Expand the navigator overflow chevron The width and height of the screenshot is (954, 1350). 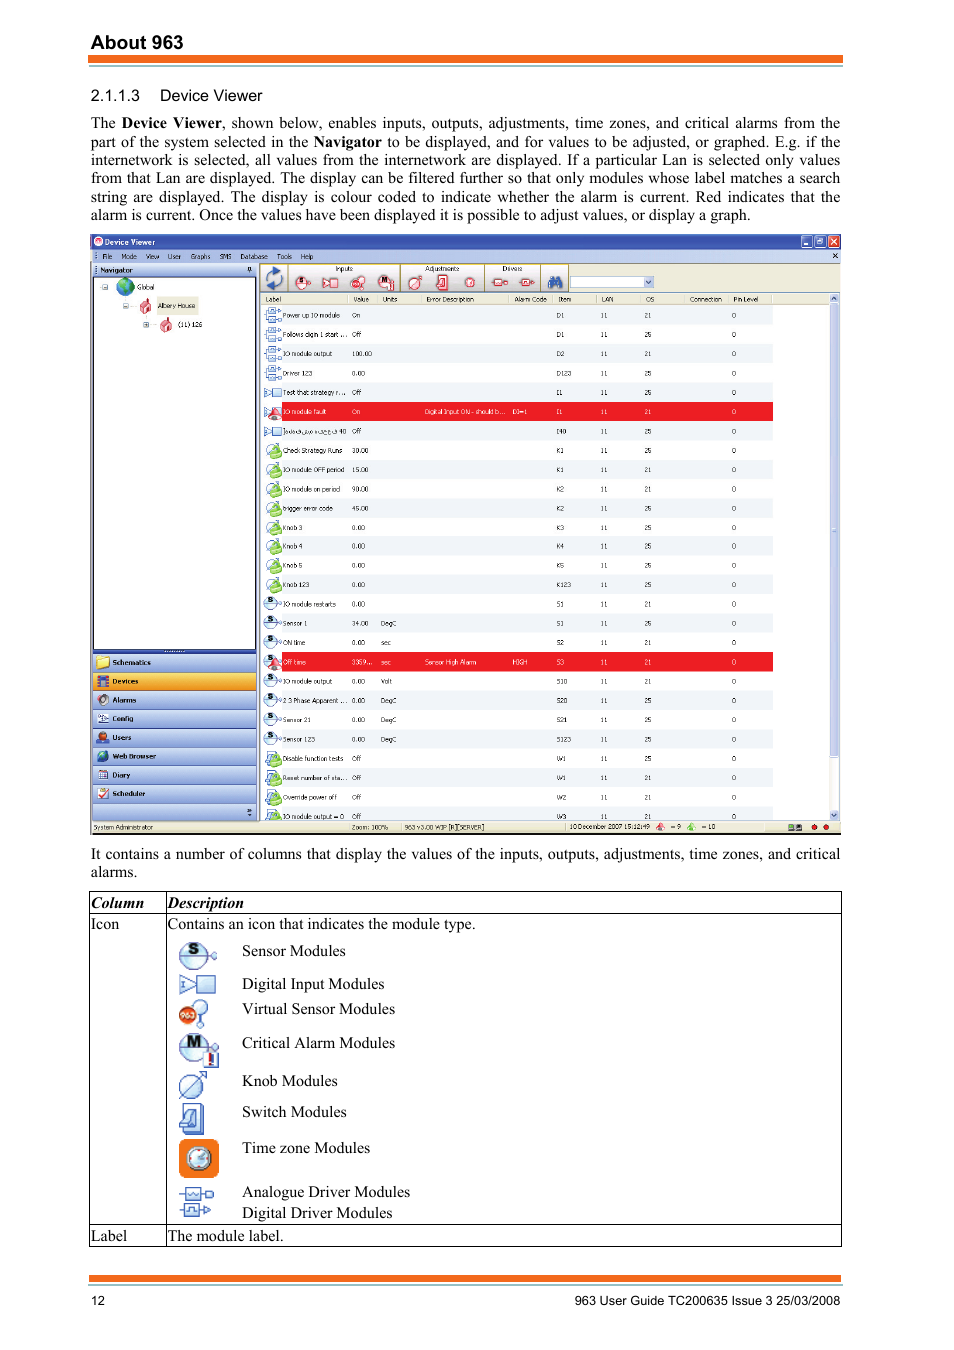pyautogui.click(x=250, y=813)
